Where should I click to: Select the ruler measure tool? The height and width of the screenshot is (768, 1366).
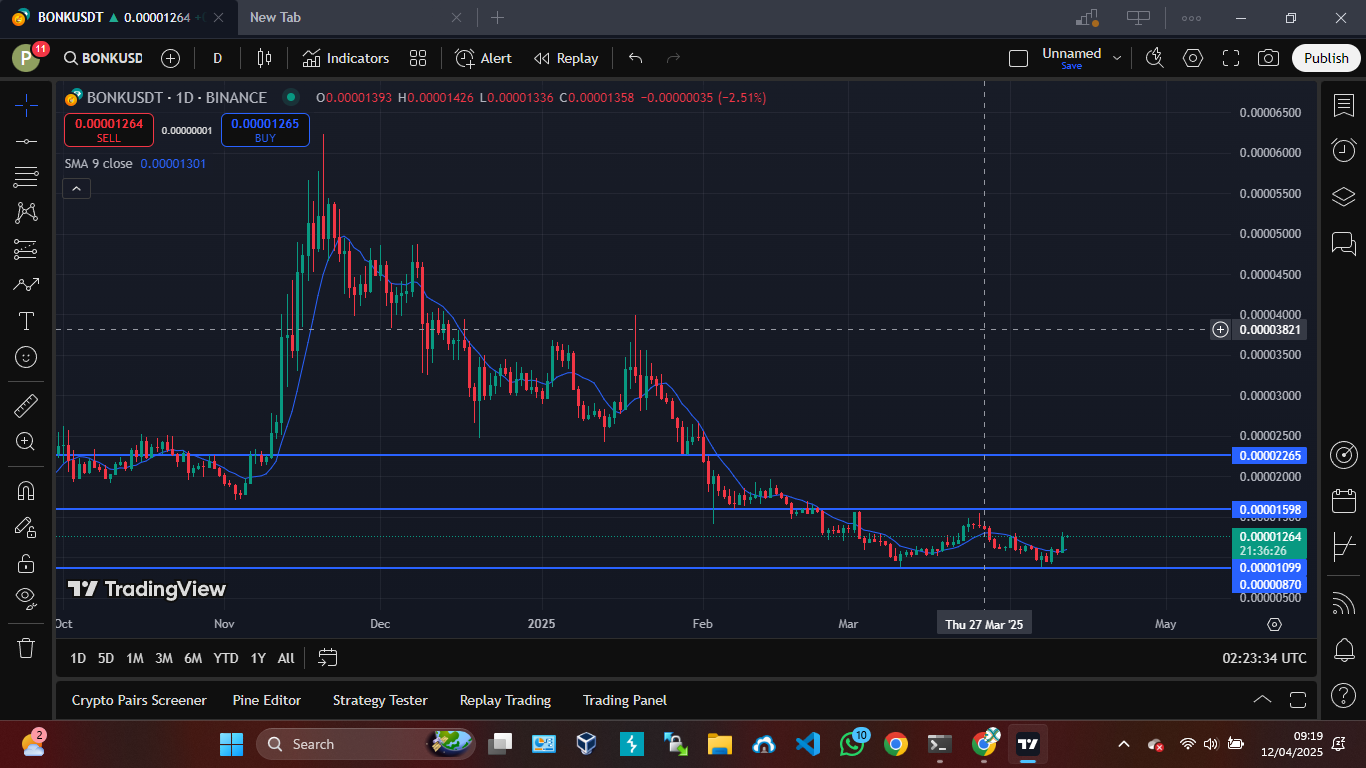coord(26,405)
